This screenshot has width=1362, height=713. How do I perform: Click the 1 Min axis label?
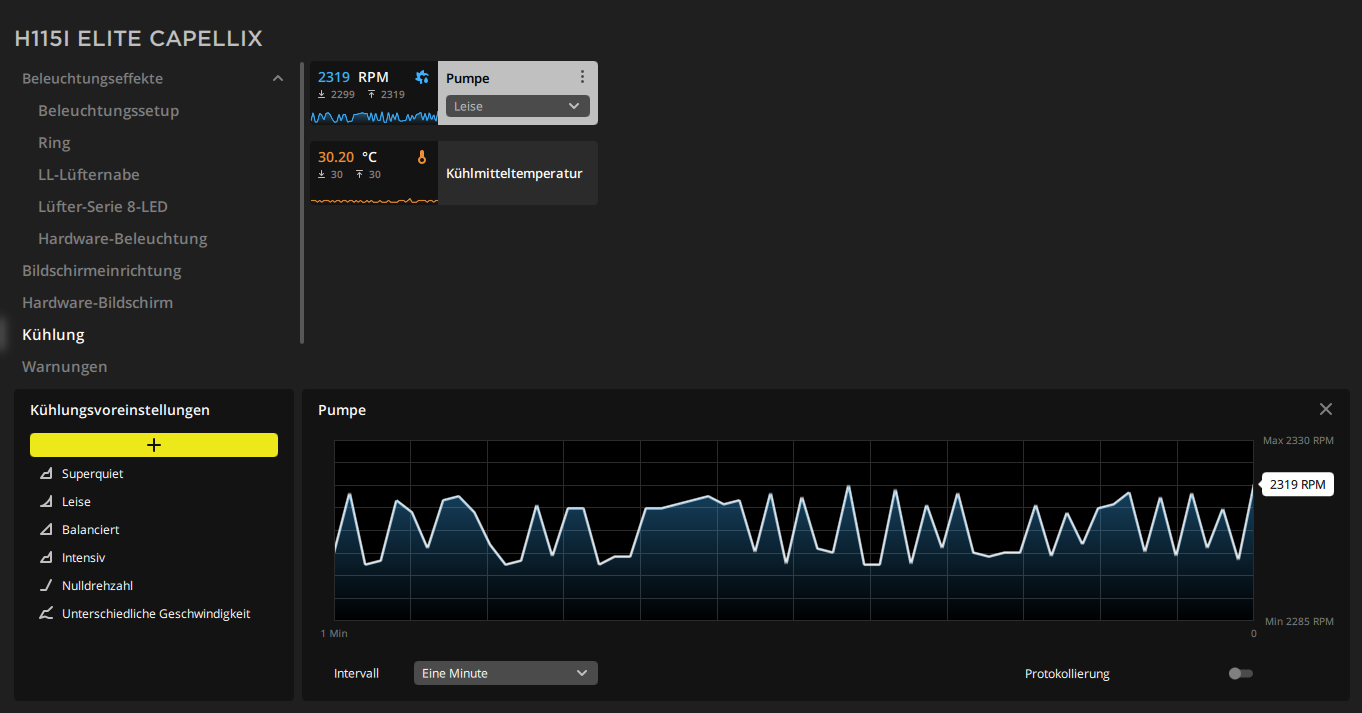(334, 633)
